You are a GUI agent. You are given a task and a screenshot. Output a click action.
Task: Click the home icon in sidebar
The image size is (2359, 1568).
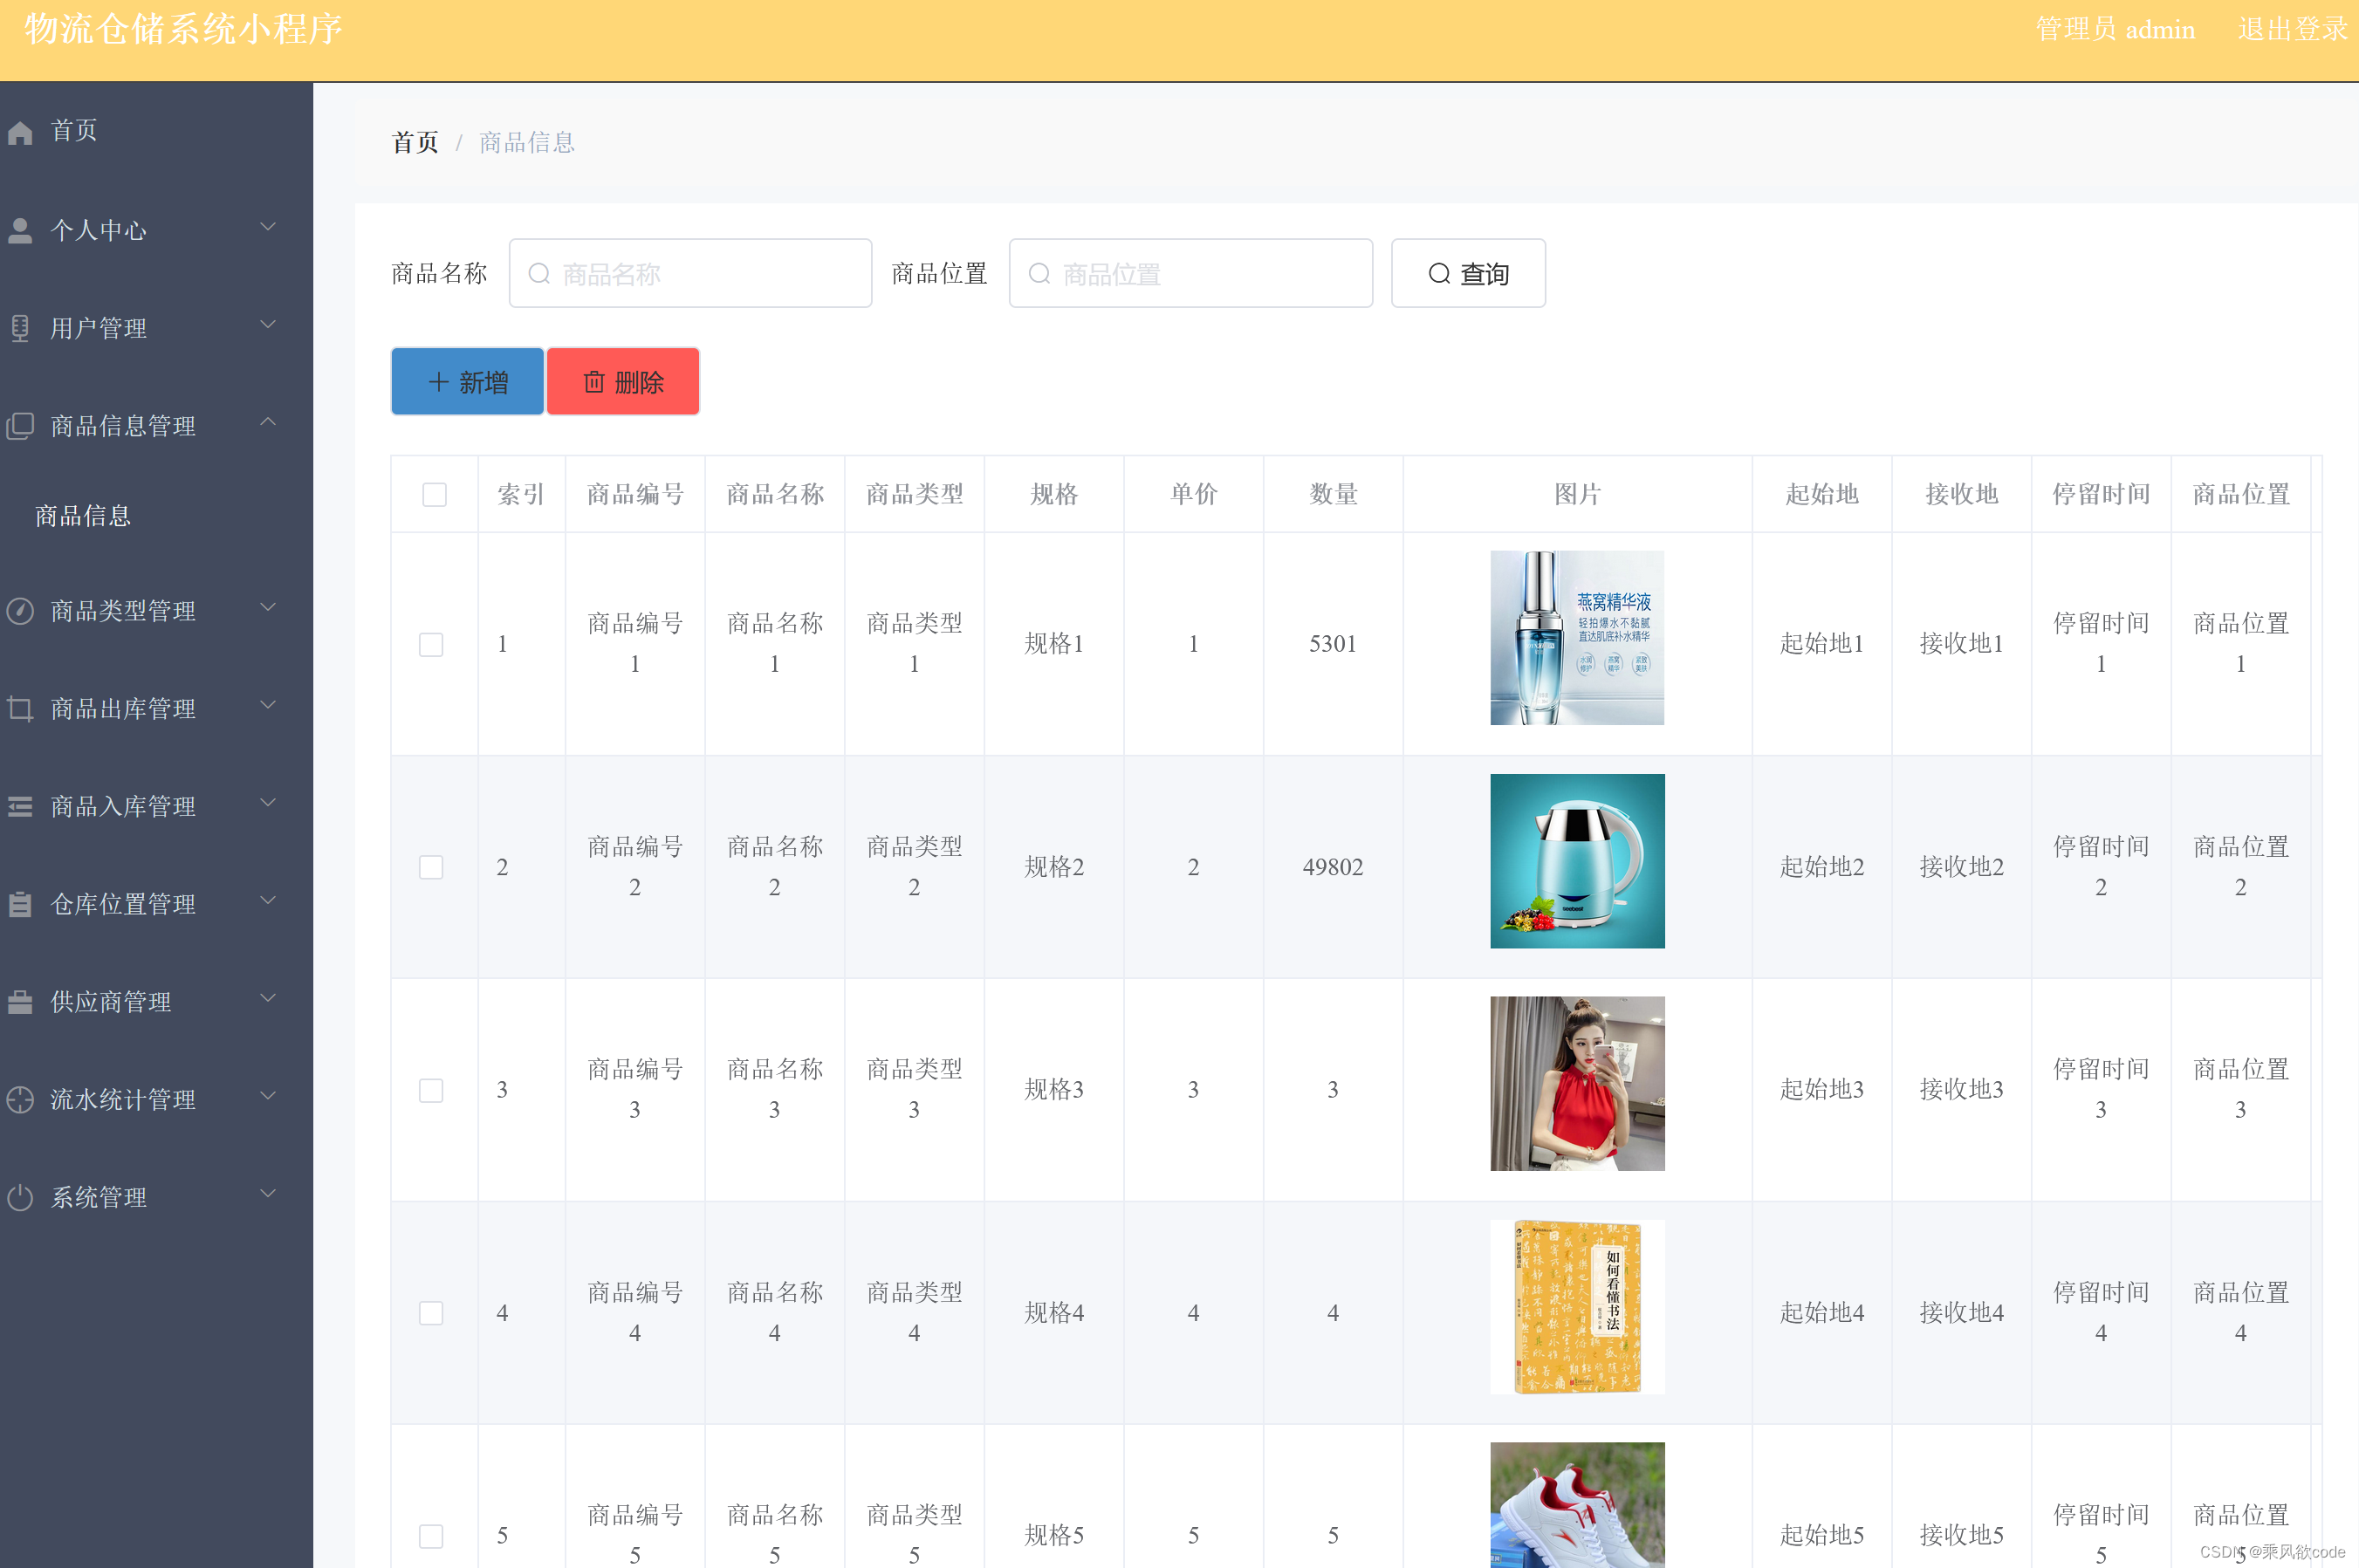20,132
